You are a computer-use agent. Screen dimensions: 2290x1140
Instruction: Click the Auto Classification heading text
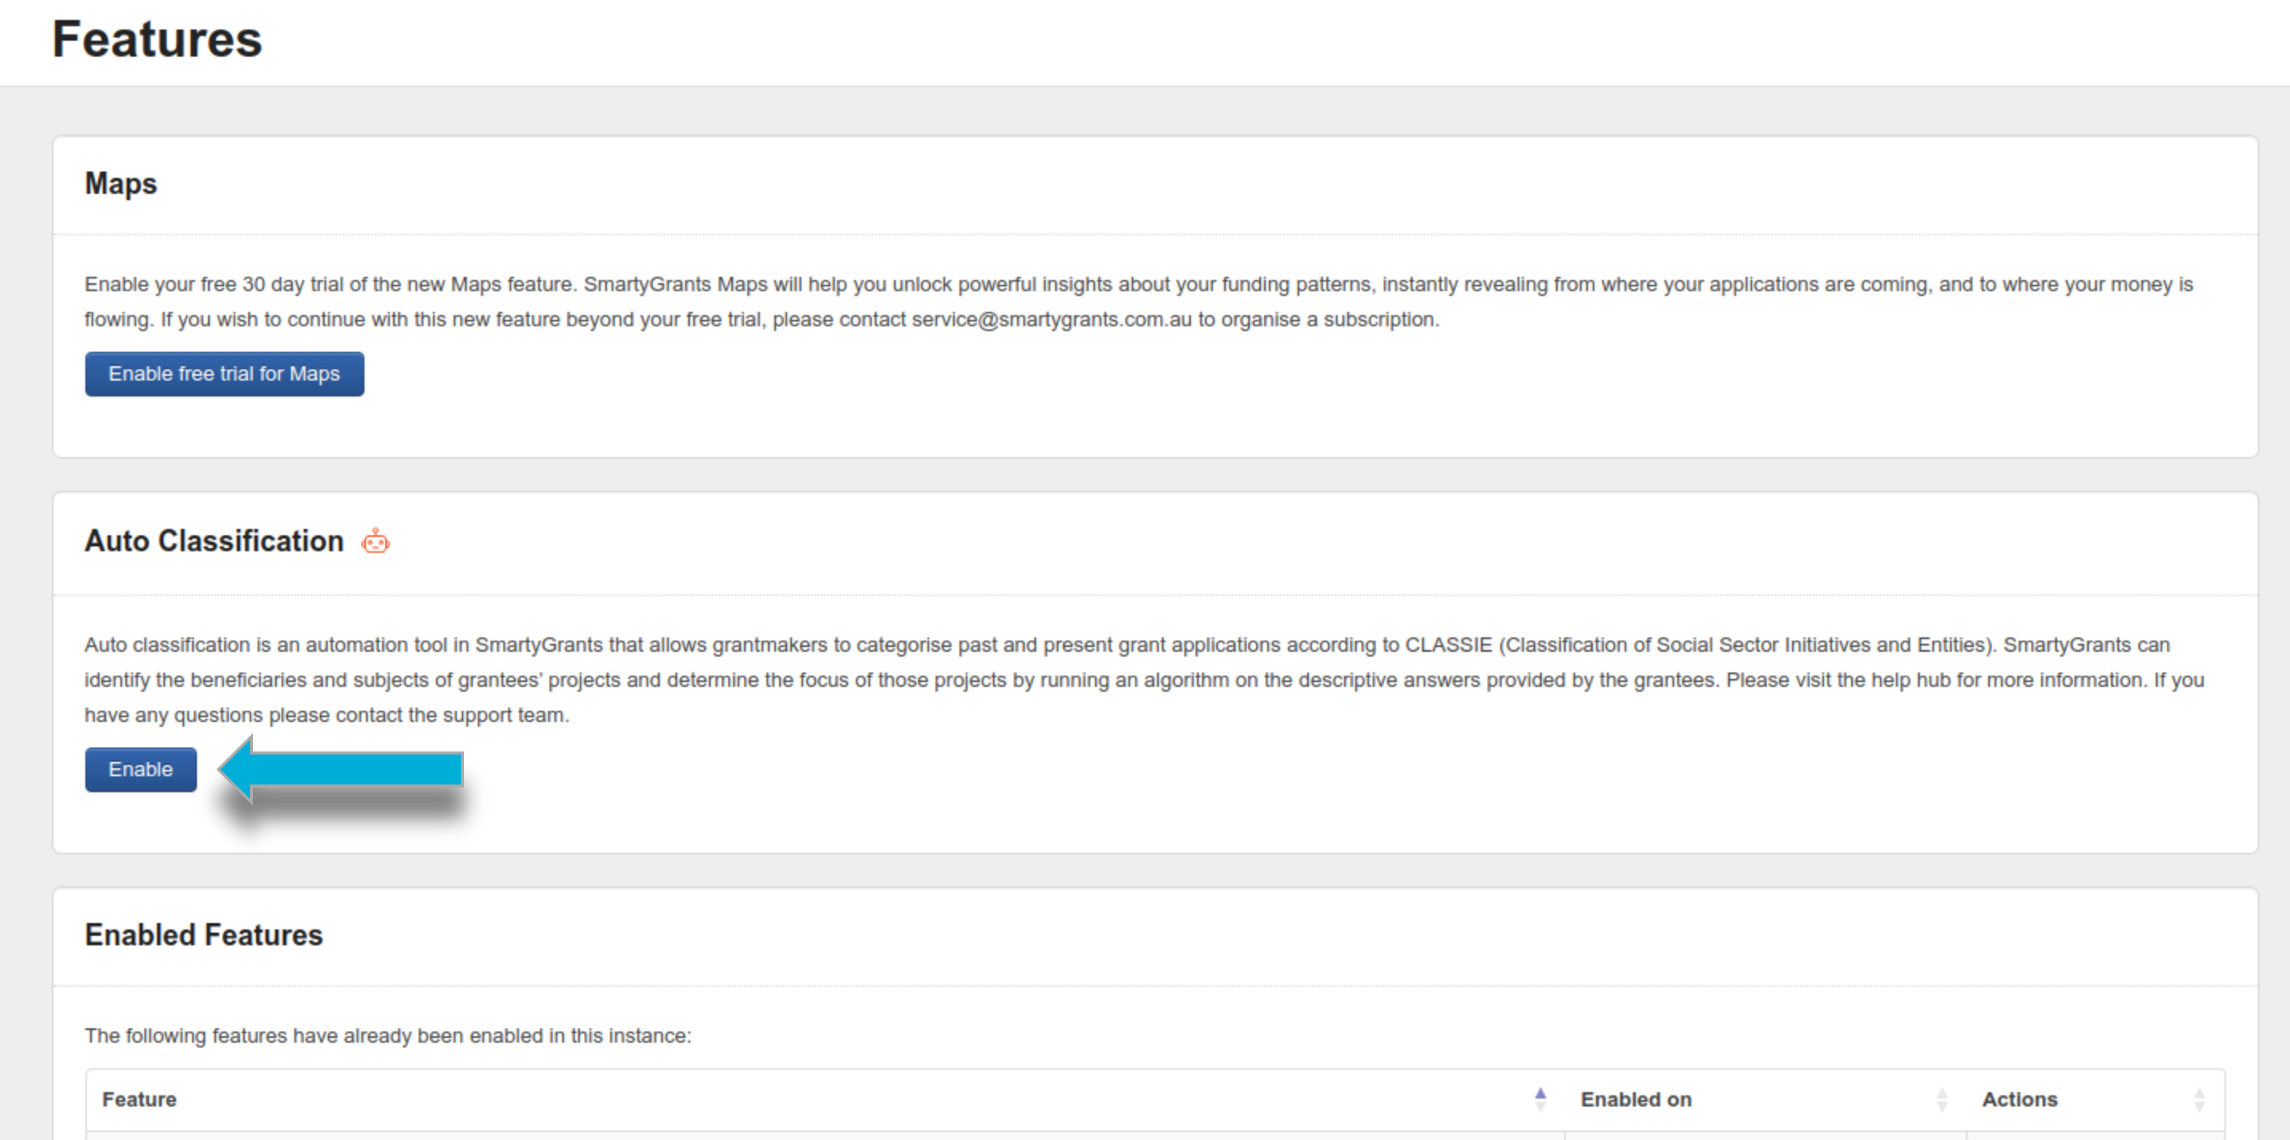(x=214, y=541)
